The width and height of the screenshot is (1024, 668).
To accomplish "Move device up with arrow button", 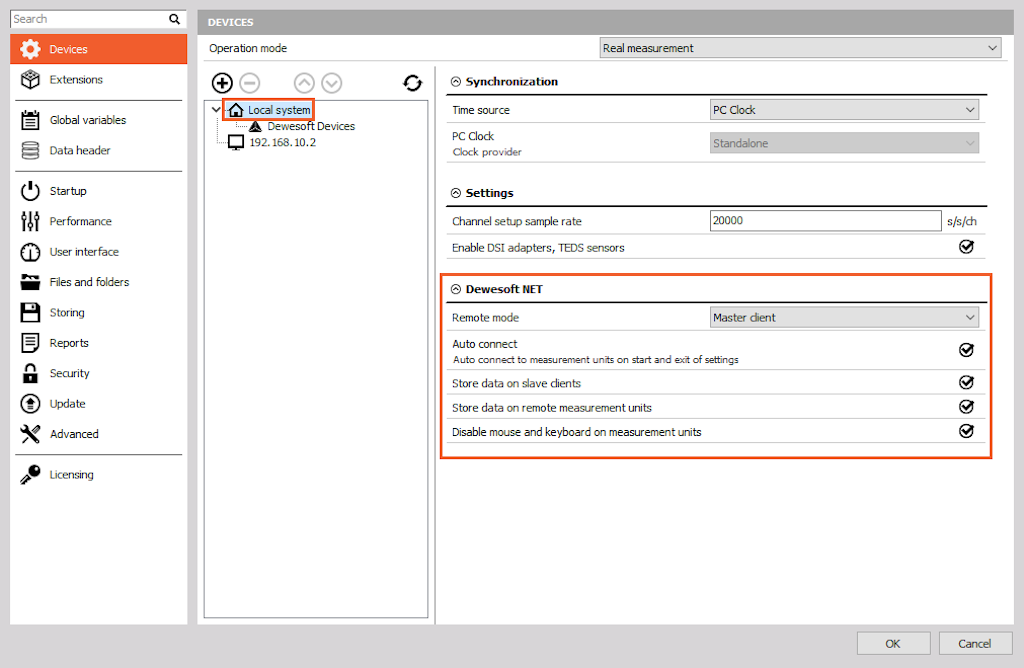I will pyautogui.click(x=304, y=83).
